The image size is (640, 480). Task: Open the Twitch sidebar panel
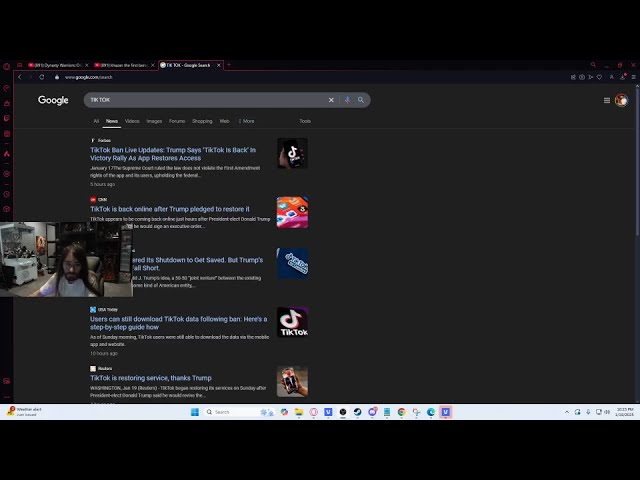pos(7,118)
